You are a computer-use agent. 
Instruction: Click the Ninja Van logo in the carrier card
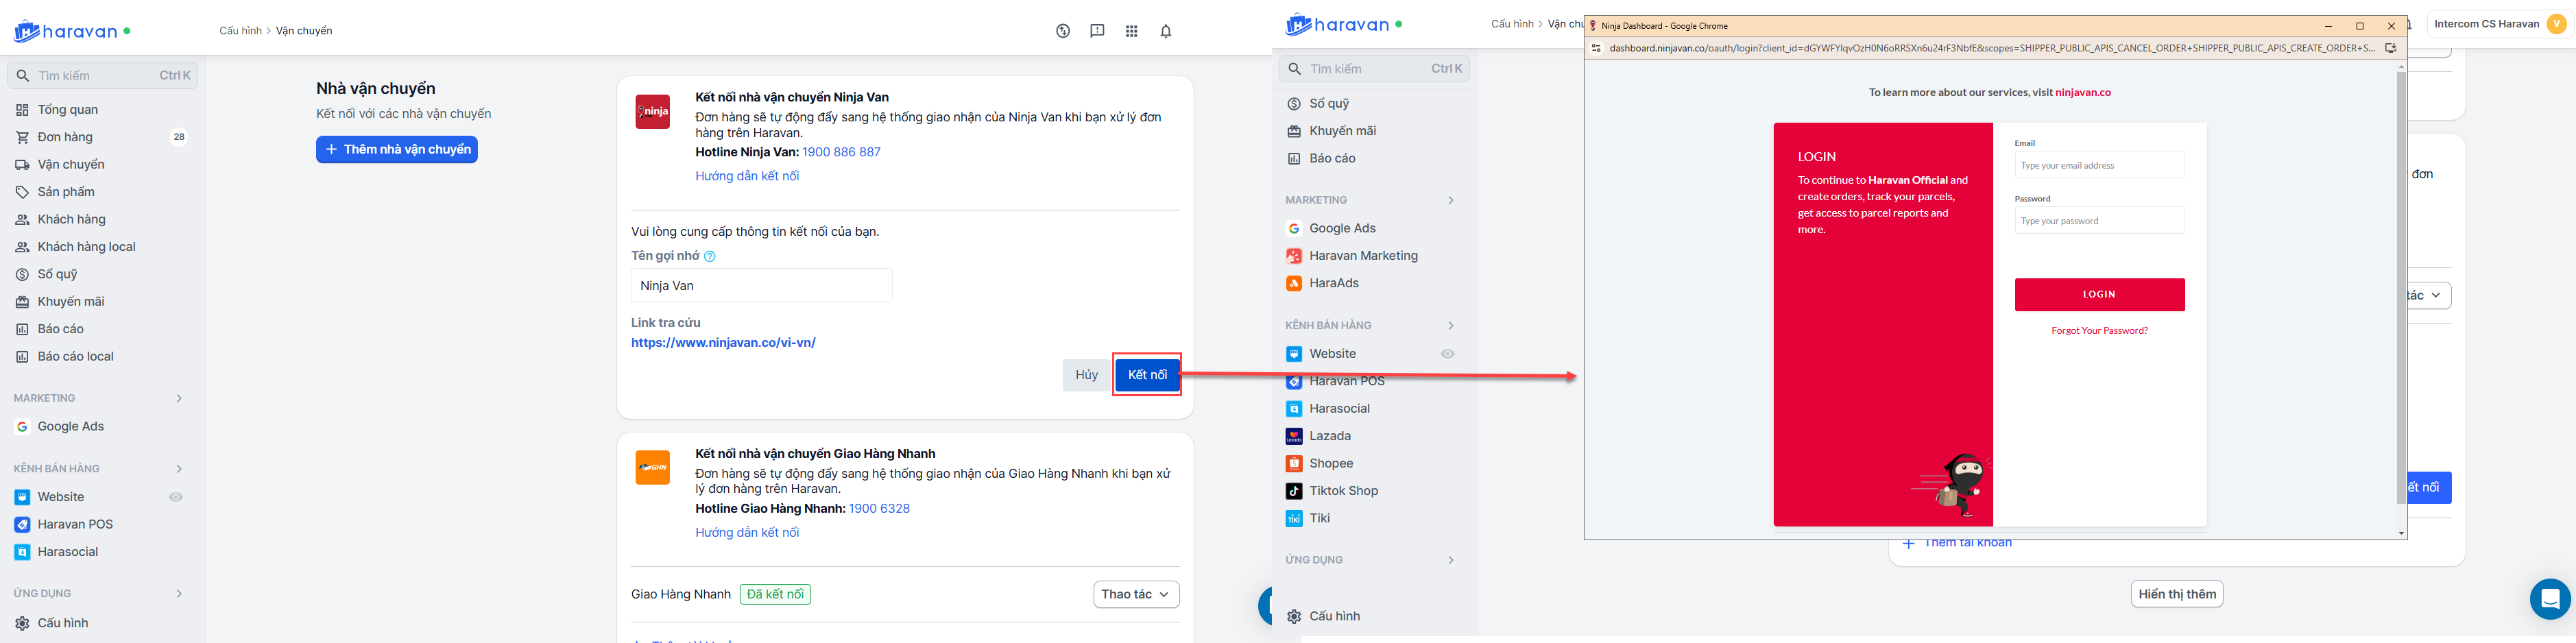(653, 111)
